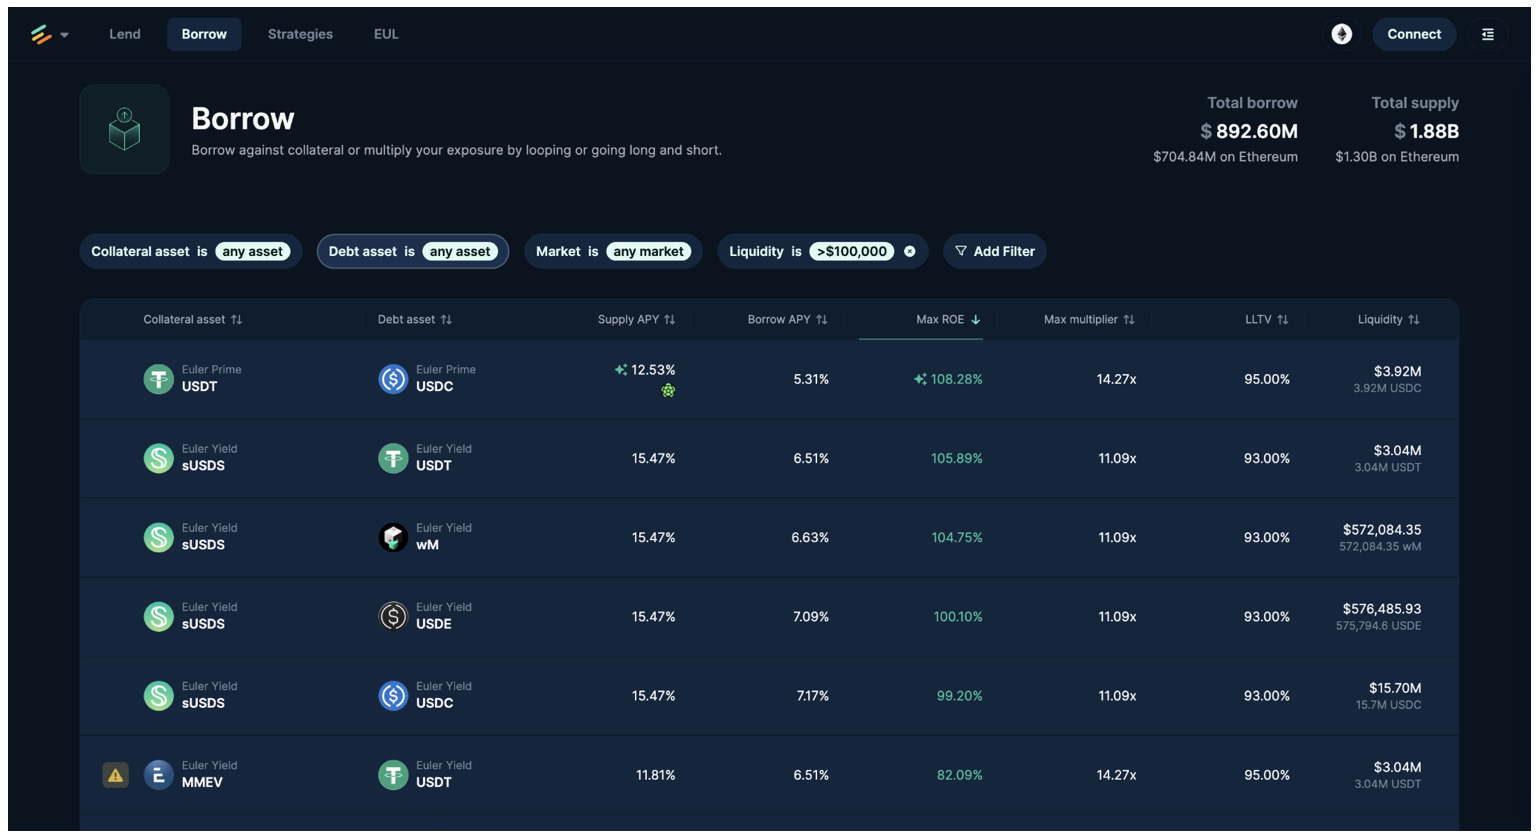This screenshot has width=1540, height=838.
Task: Click the Euler logo in header
Action: tap(41, 34)
